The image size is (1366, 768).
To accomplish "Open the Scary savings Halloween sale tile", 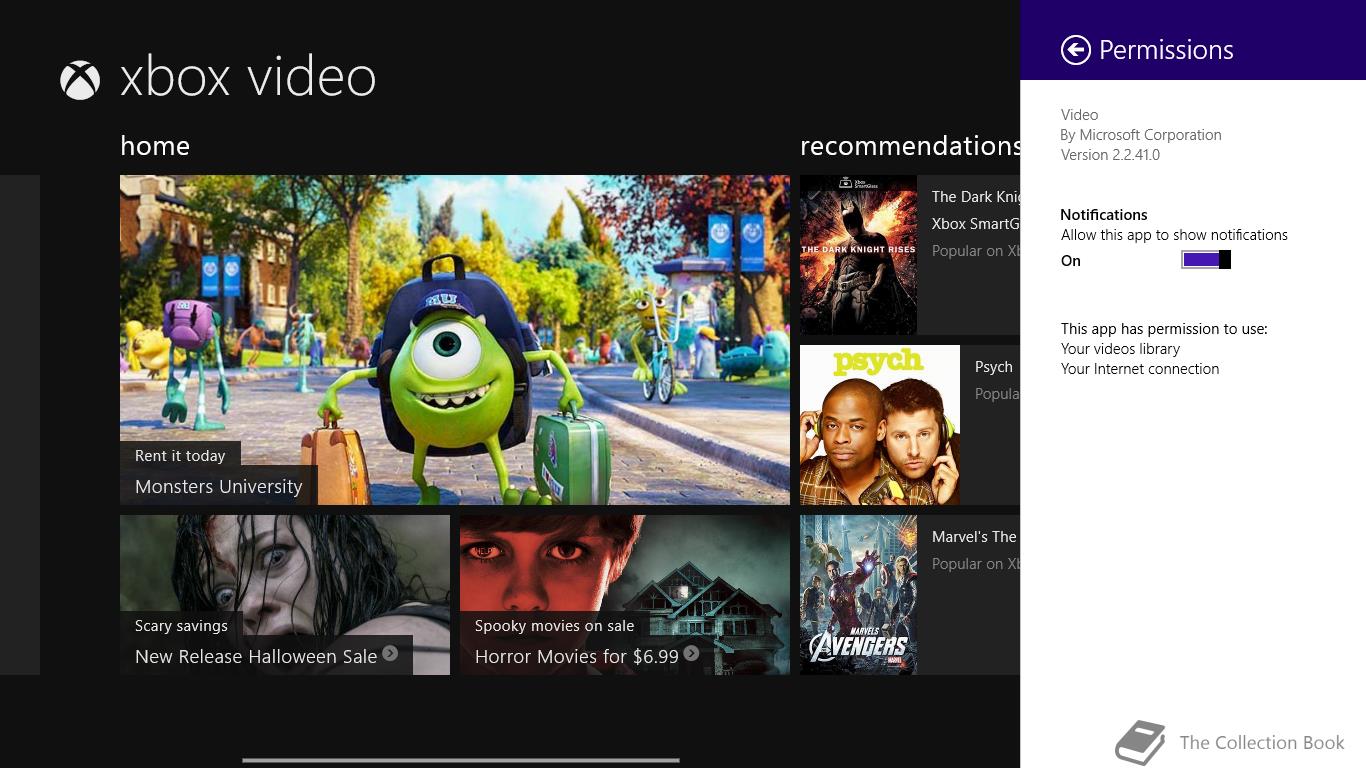I will pyautogui.click(x=285, y=595).
